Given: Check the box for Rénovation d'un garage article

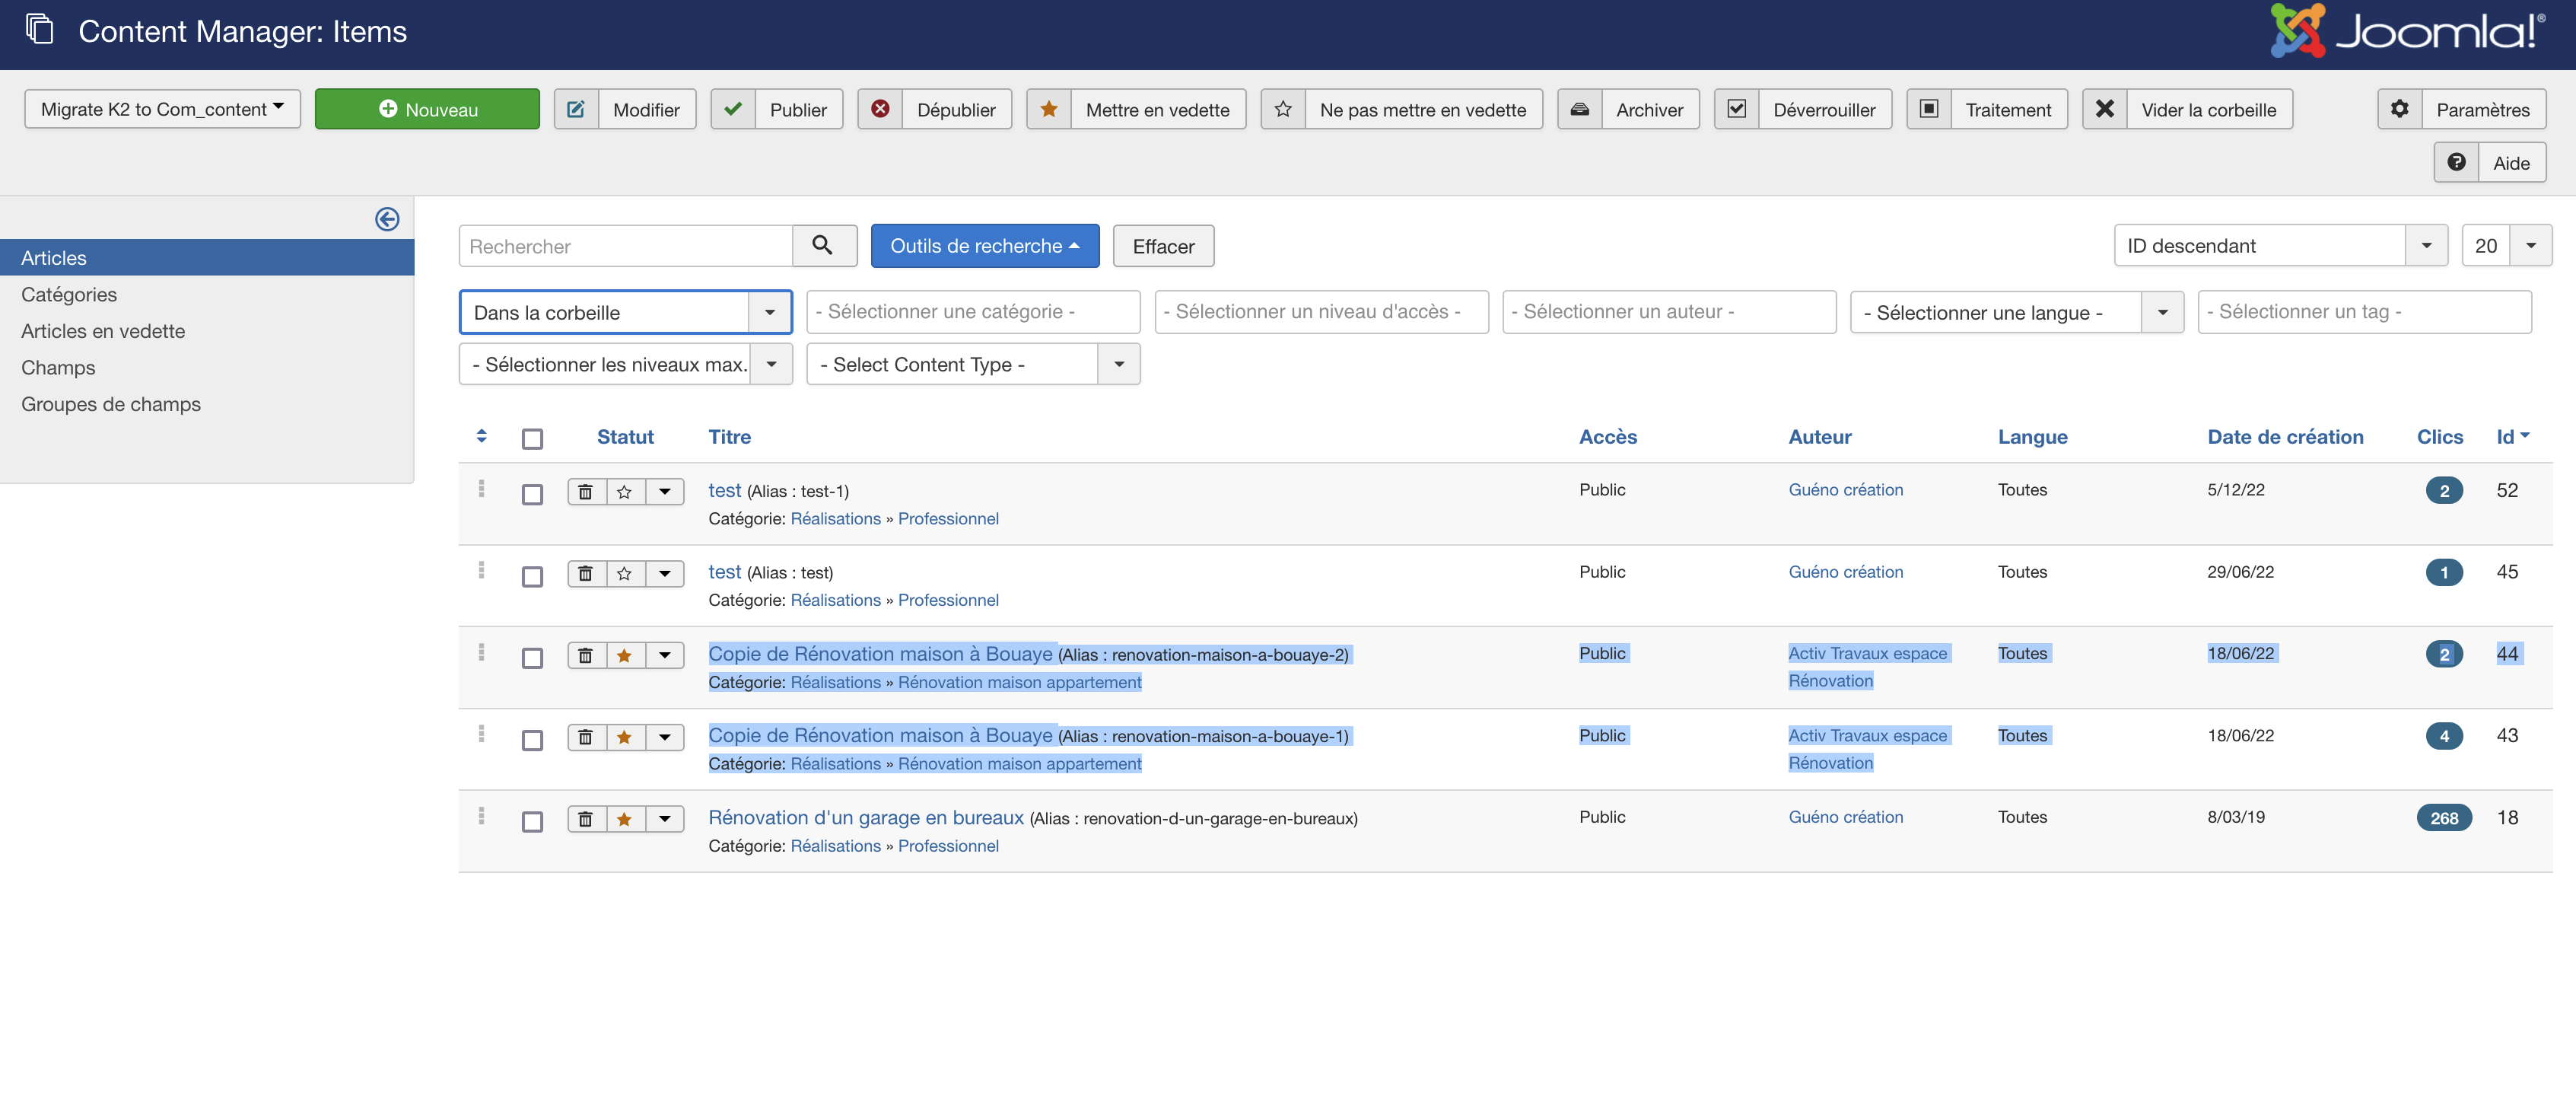Looking at the screenshot, I should (532, 821).
